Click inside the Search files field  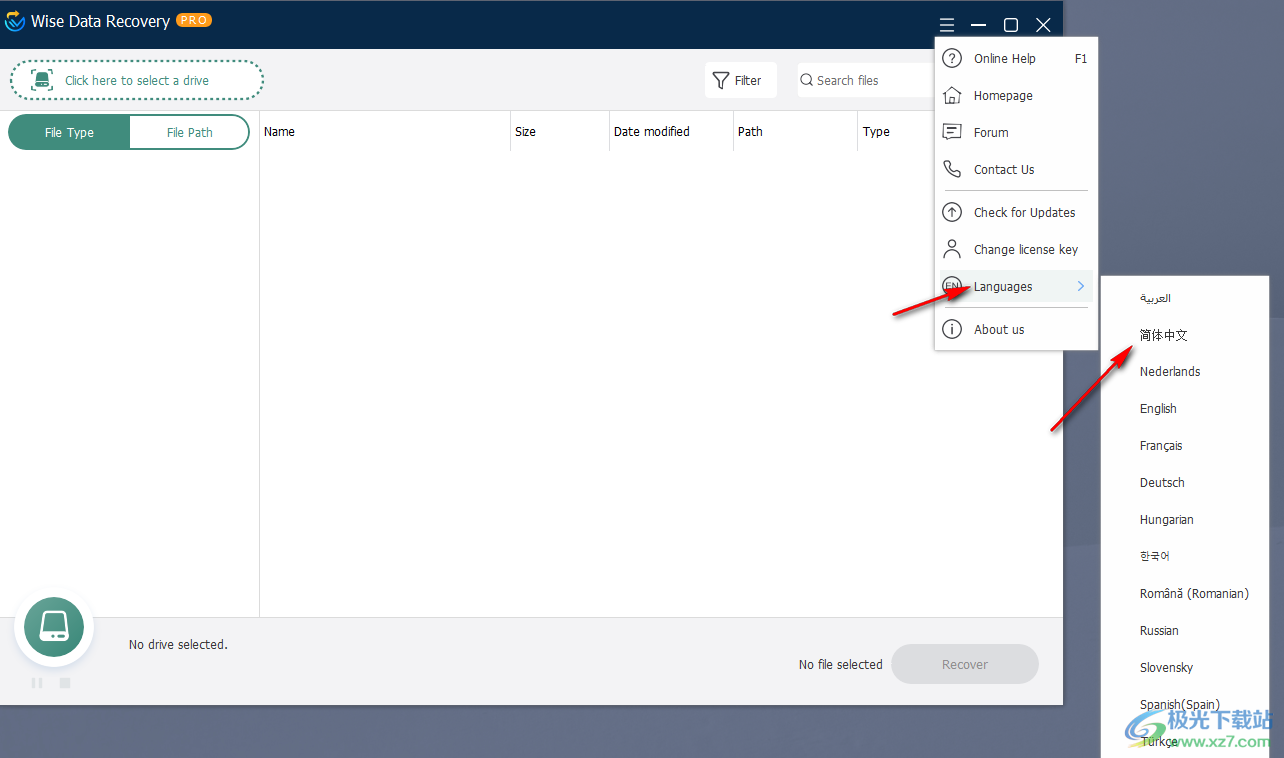click(866, 80)
